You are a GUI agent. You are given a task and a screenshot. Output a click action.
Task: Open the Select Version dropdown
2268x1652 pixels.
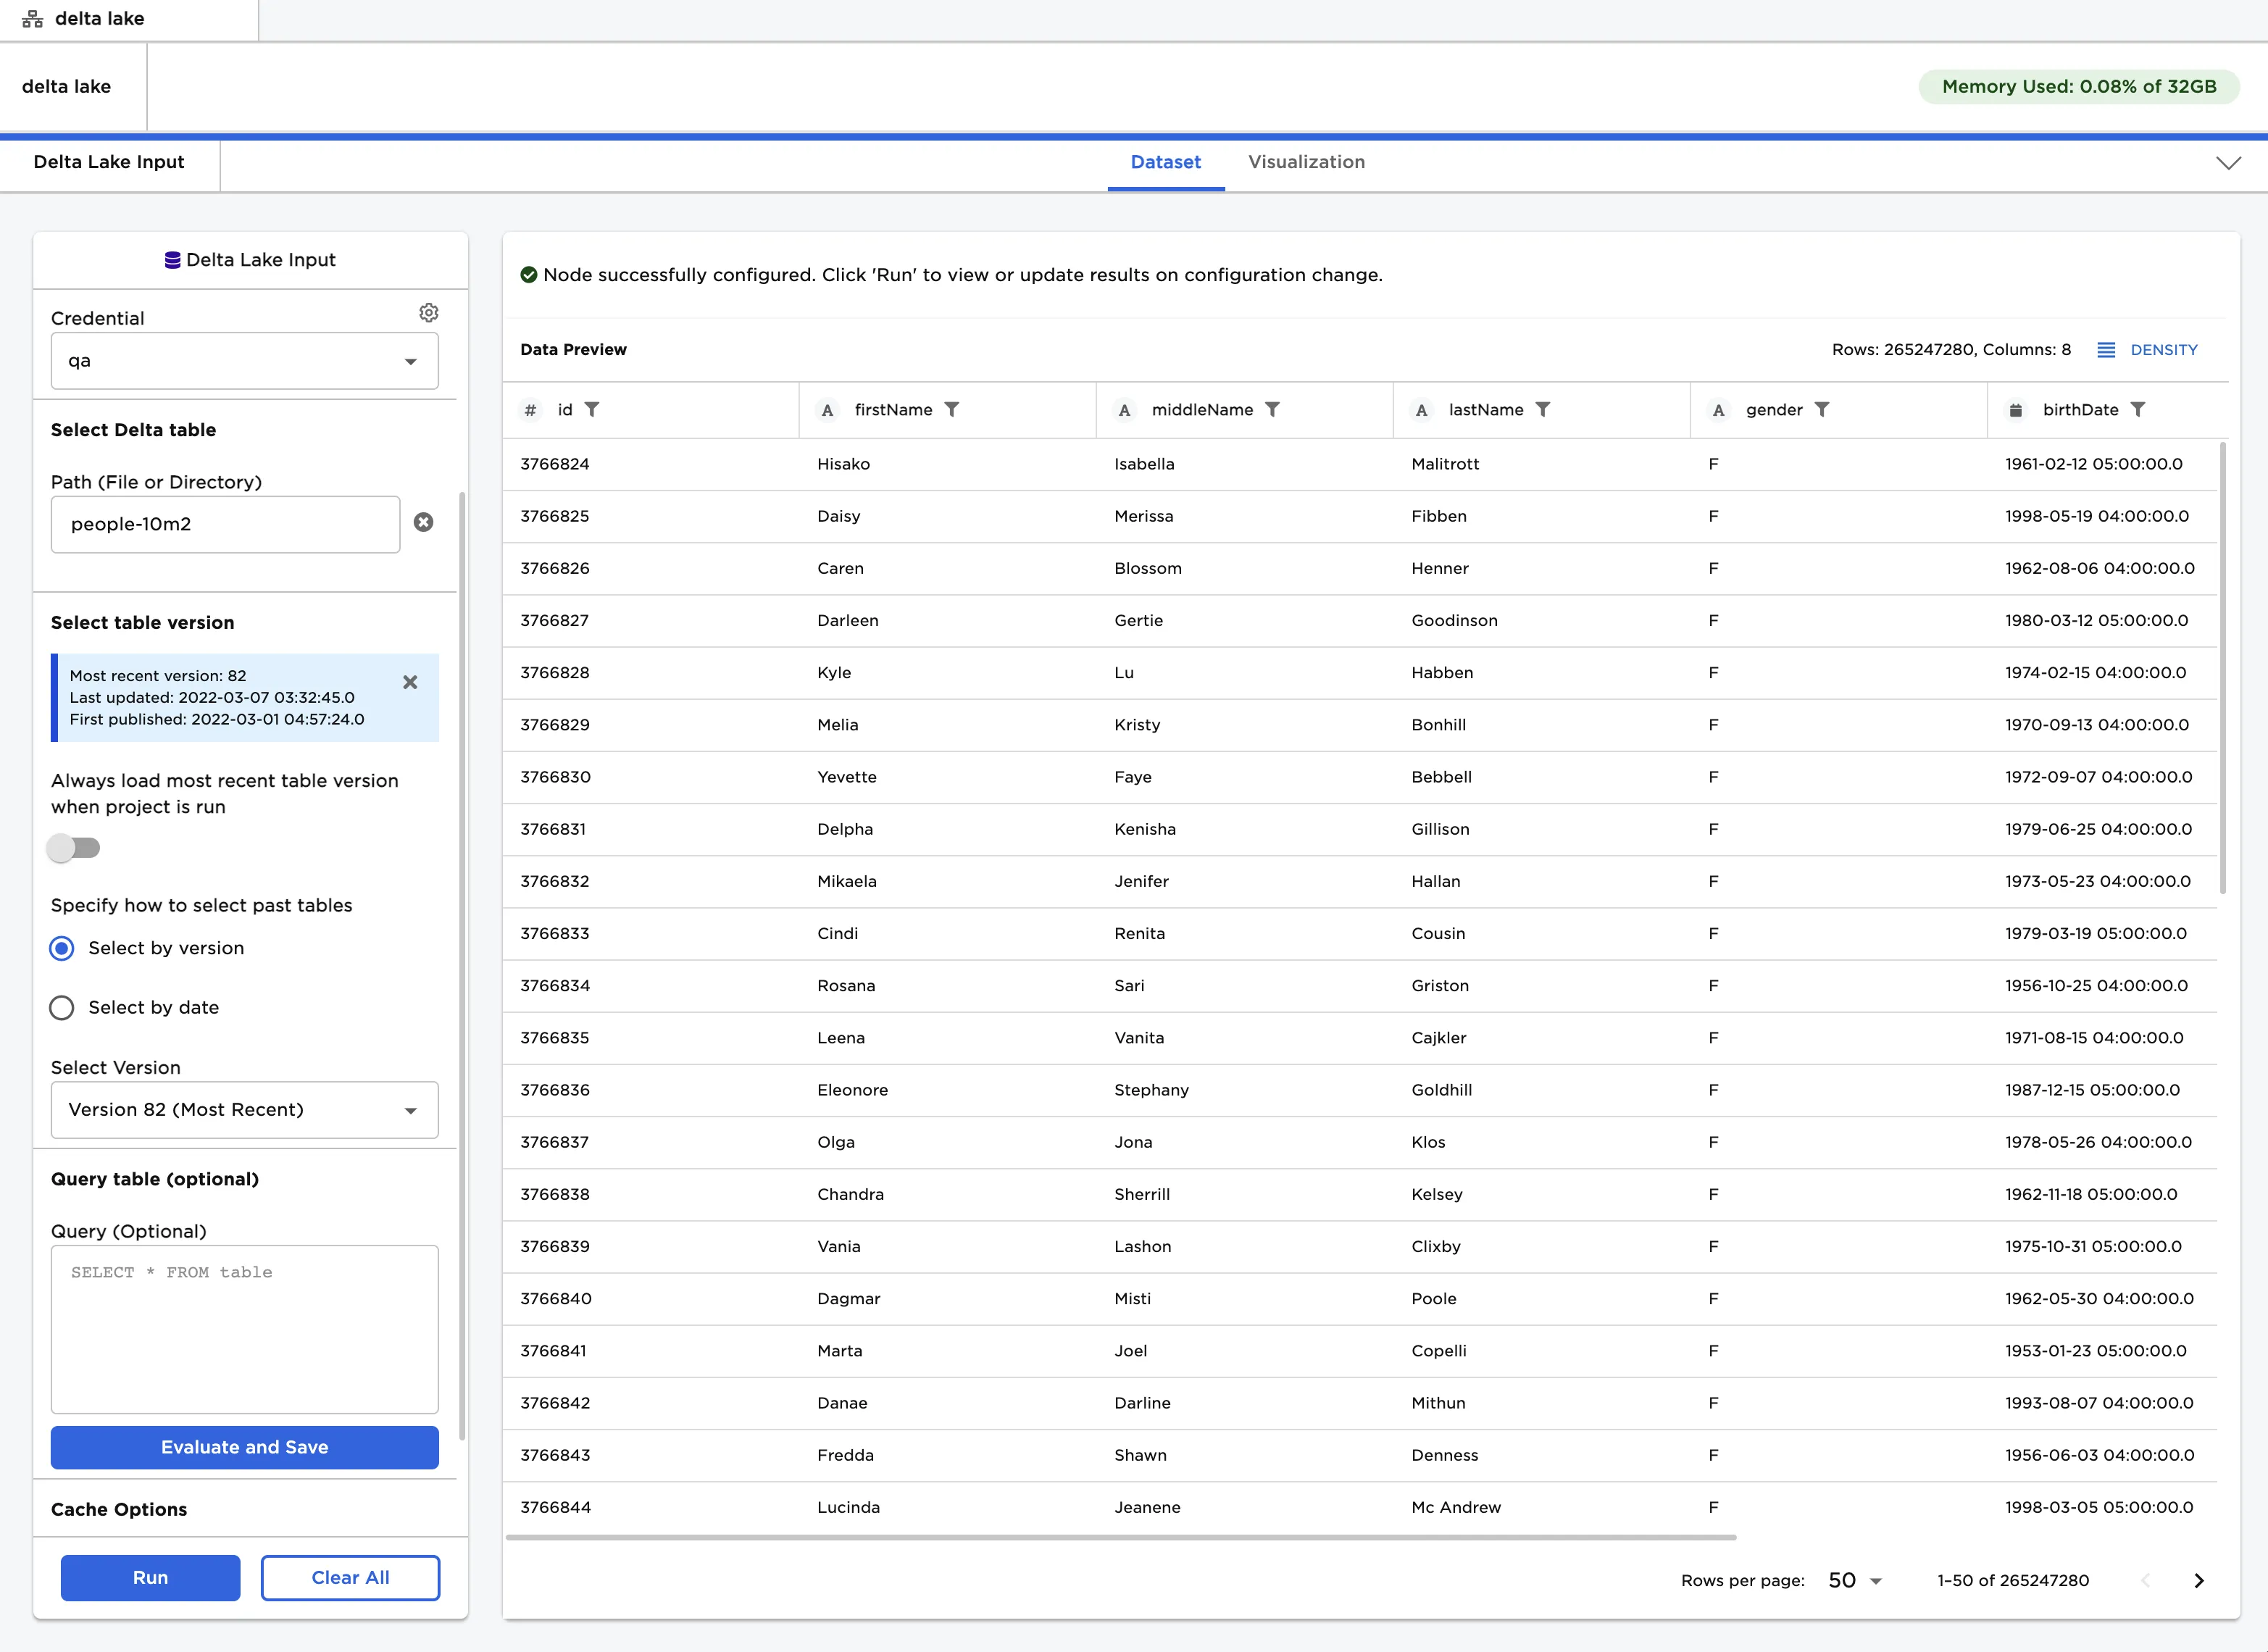(244, 1110)
